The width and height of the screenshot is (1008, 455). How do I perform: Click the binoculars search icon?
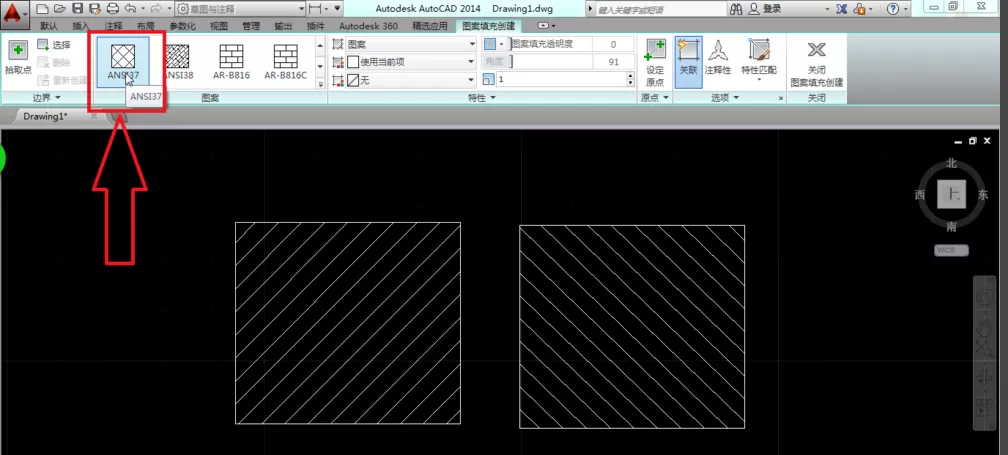tap(737, 9)
